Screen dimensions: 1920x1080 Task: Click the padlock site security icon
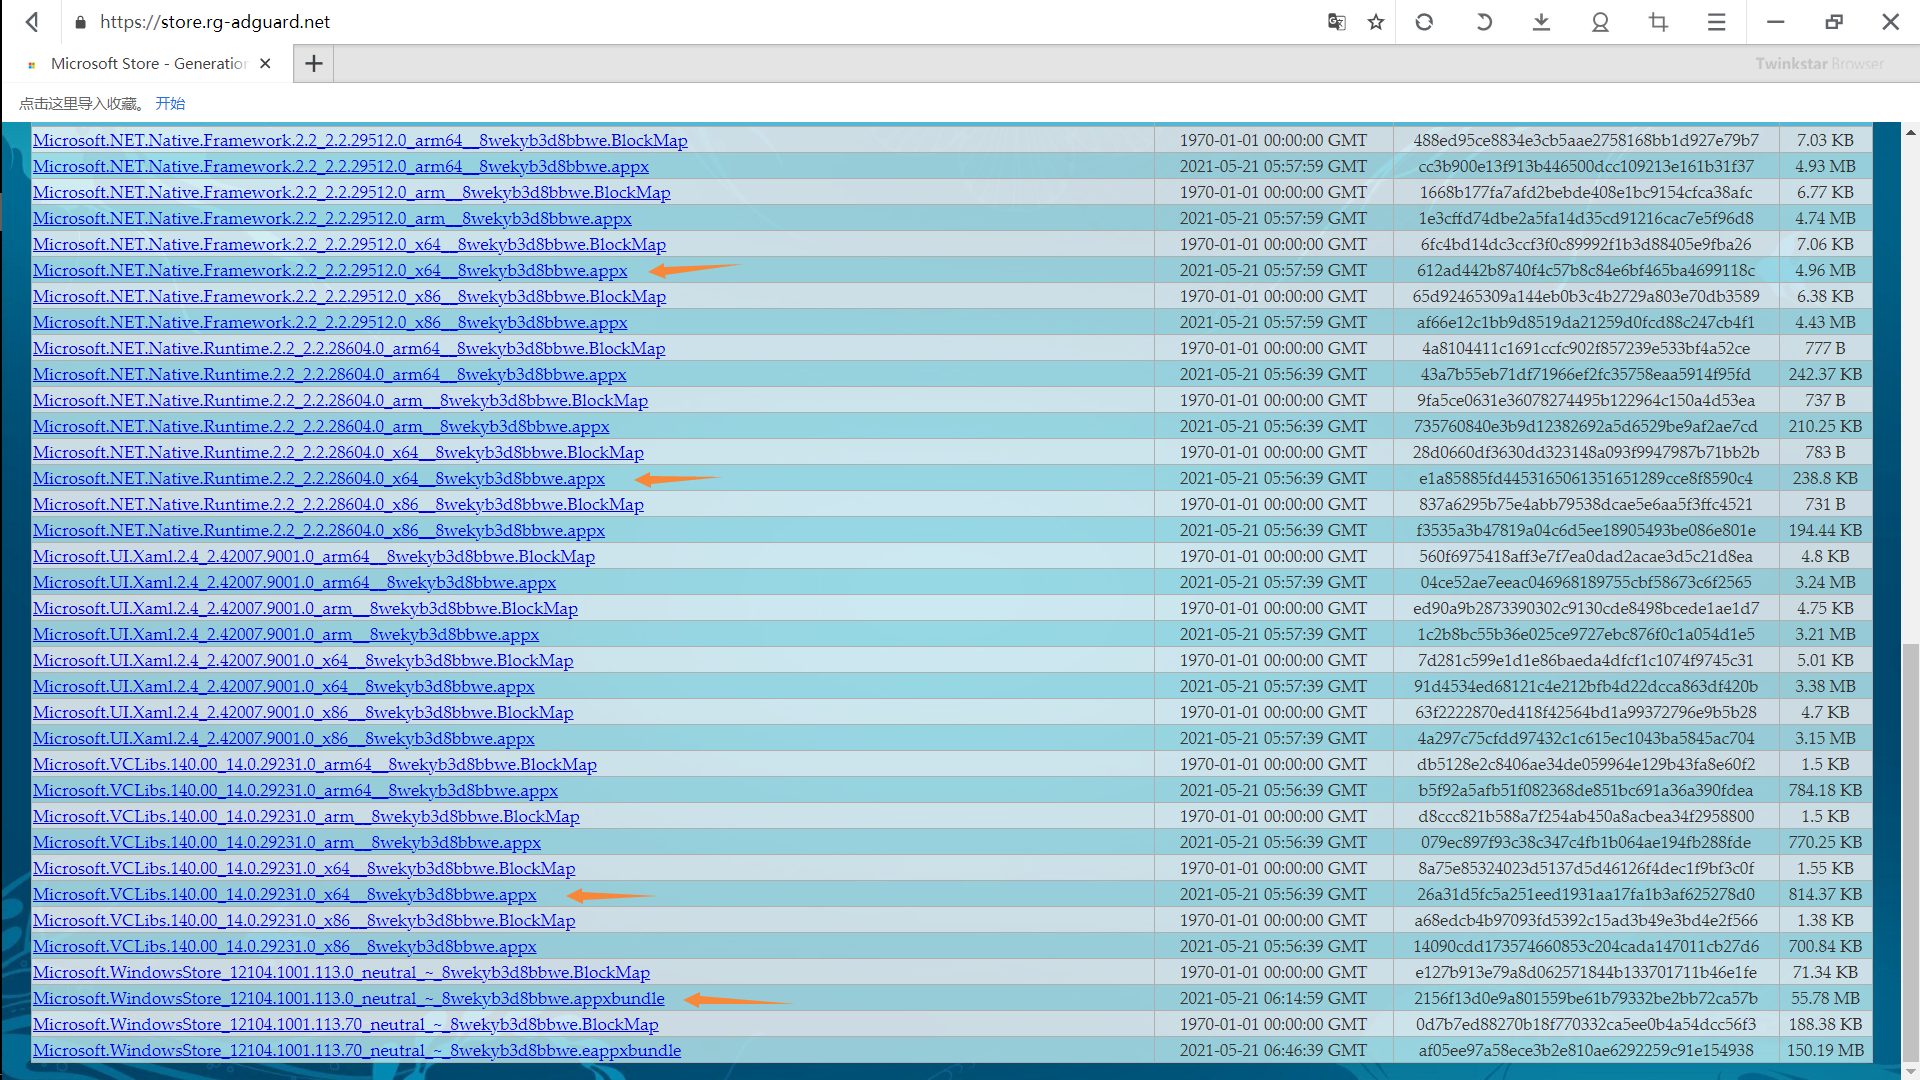click(x=80, y=22)
